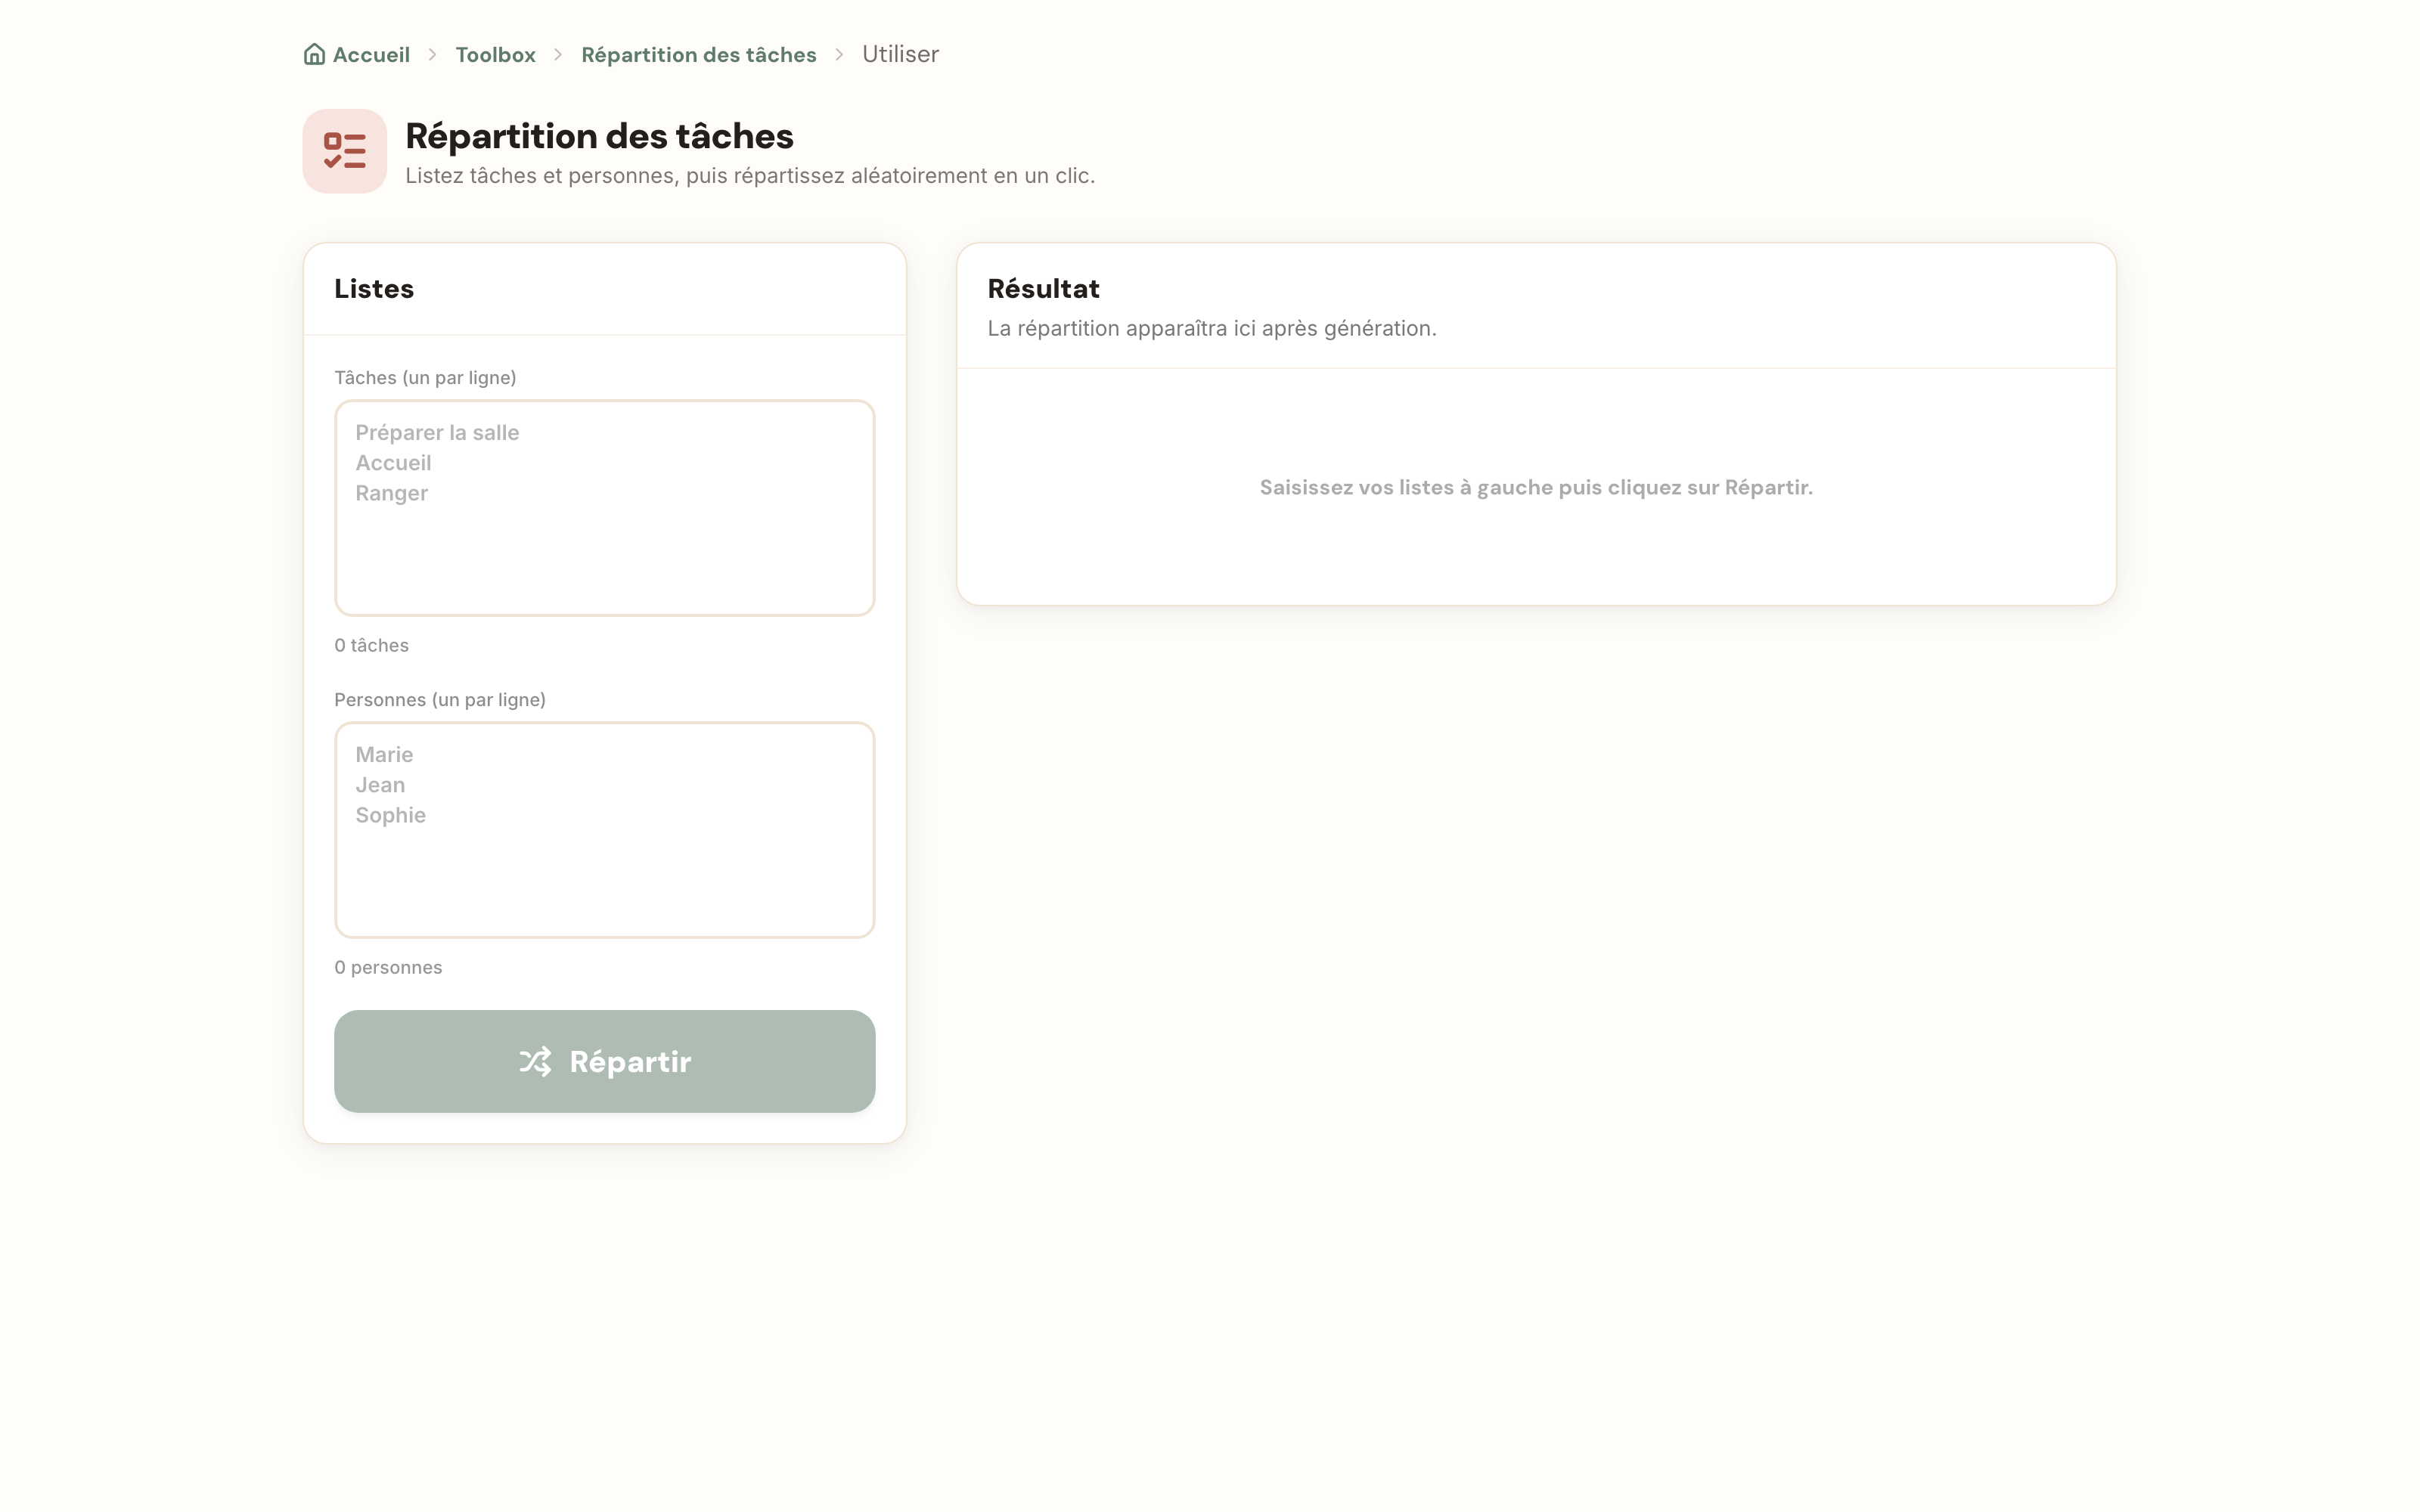This screenshot has width=2420, height=1512.
Task: Go to Toolbox breadcrumb link
Action: (495, 54)
